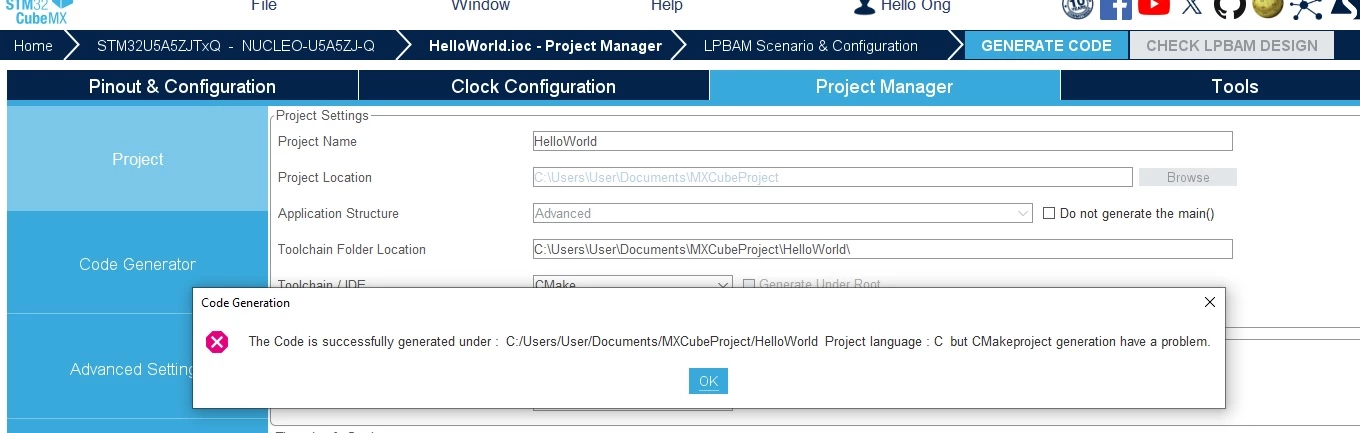This screenshot has height=433, width=1360.
Task: Click the Project Location label
Action: click(325, 177)
